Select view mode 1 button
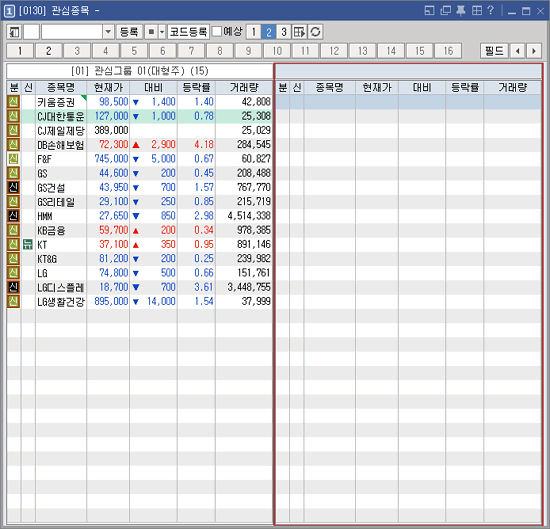 pyautogui.click(x=254, y=32)
